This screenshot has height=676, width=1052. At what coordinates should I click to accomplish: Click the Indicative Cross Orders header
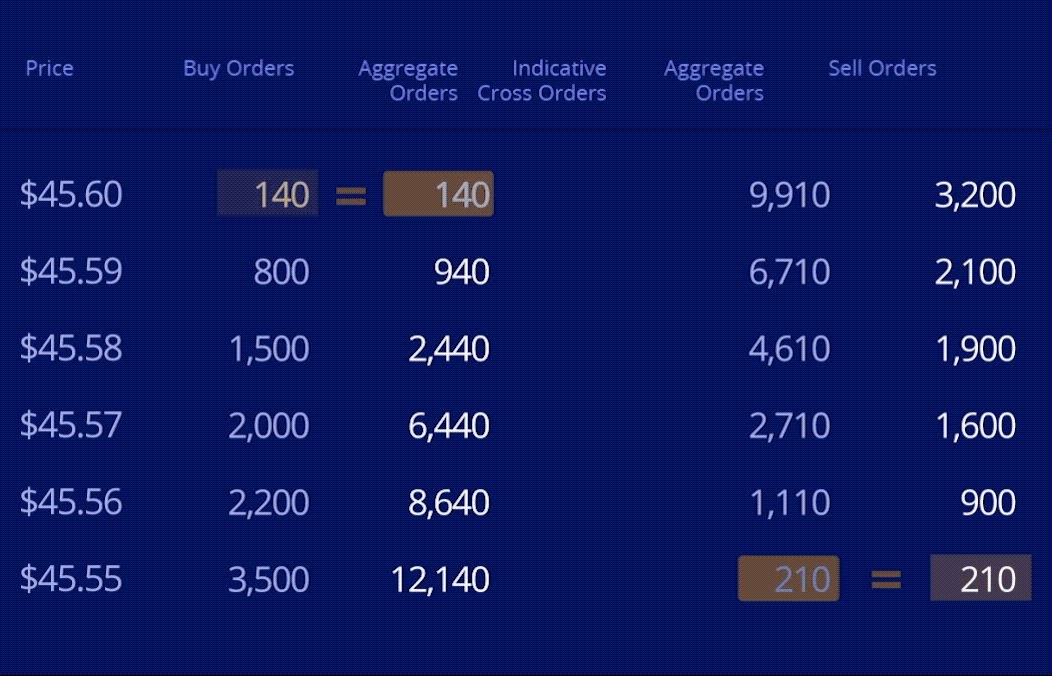tap(542, 80)
